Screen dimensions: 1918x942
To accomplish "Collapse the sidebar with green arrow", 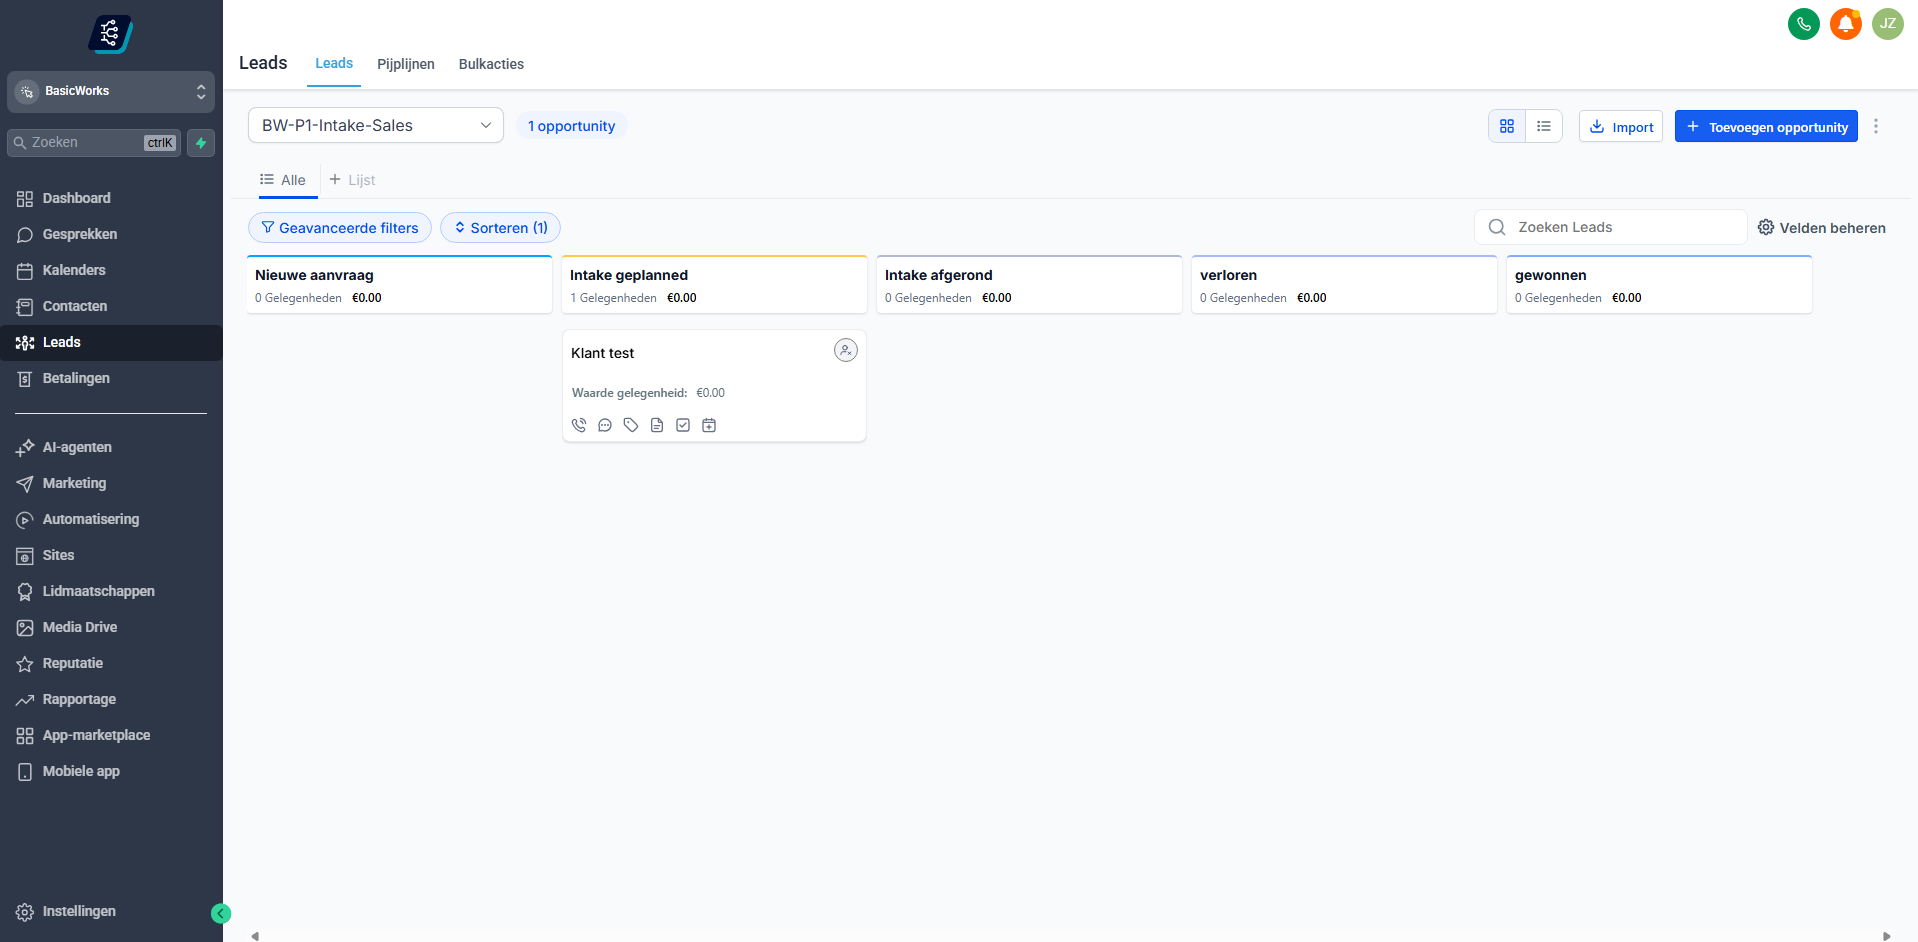I will pos(221,913).
